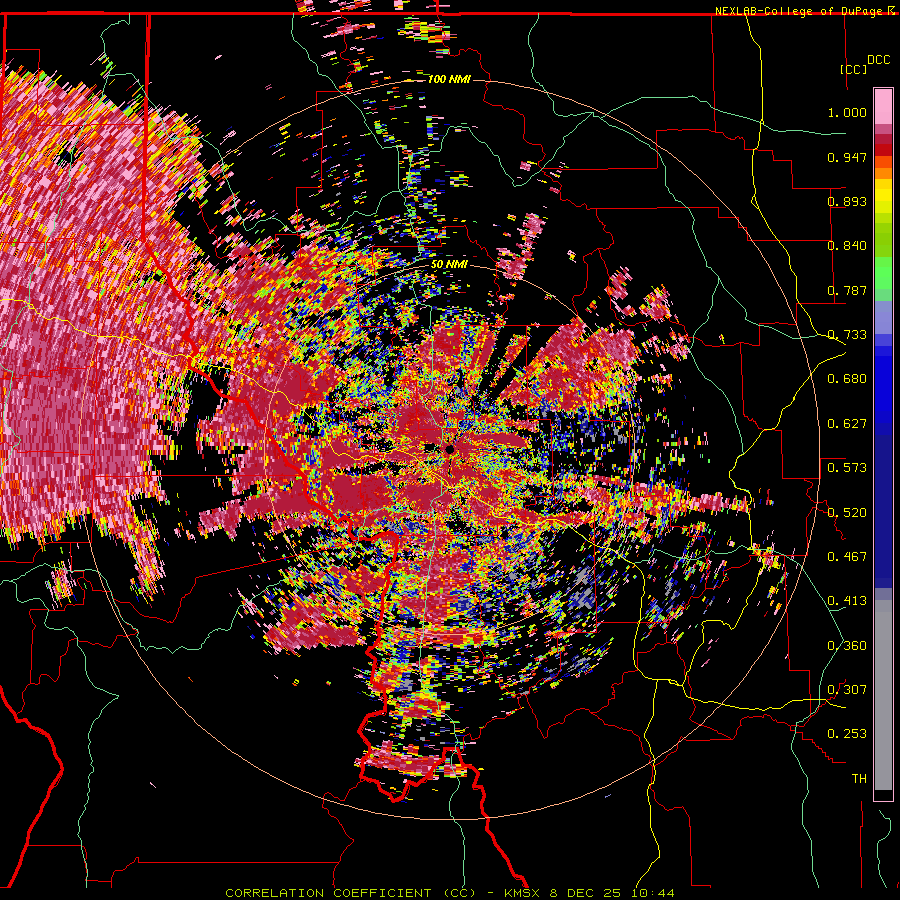Click the 0.573 scale value
The height and width of the screenshot is (900, 900).
[847, 467]
